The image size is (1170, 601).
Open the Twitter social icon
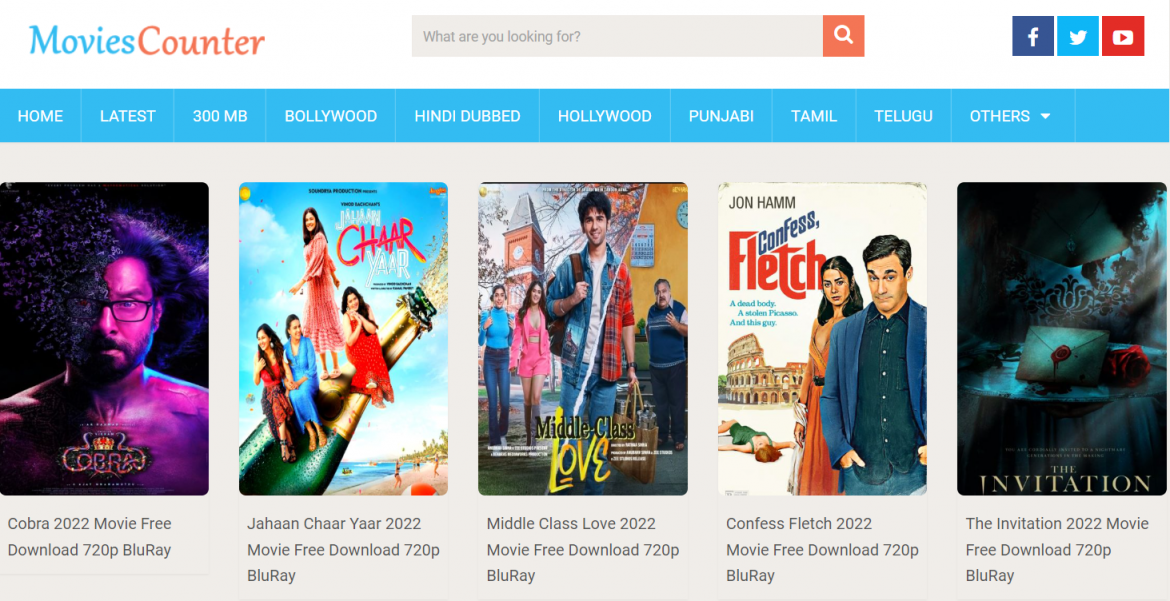pos(1077,37)
